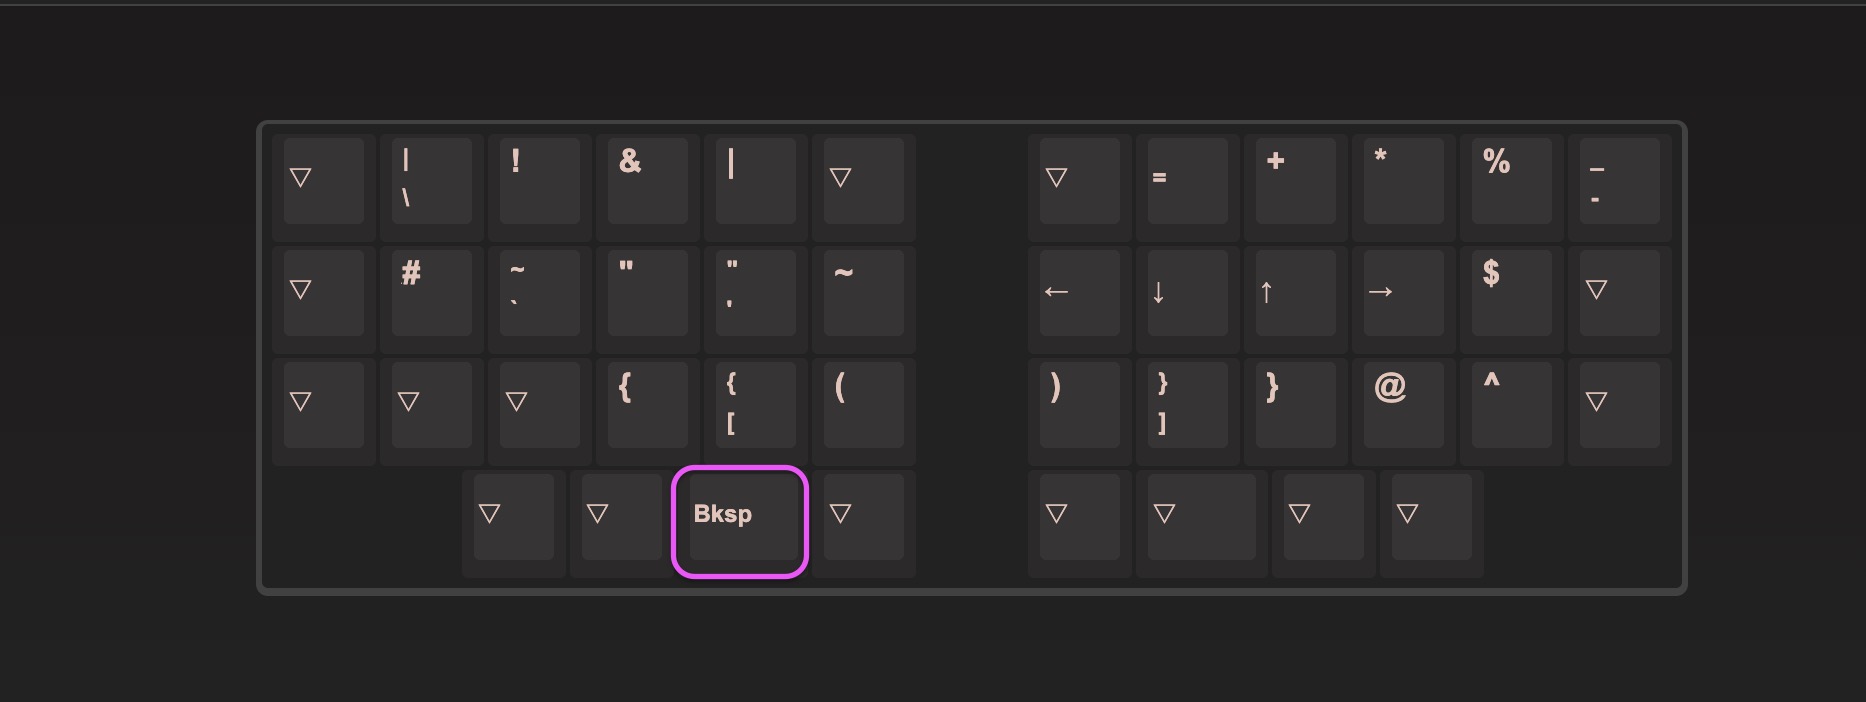Screen dimensions: 1866x702
Task: Pick the hash (#) key
Action: [x=431, y=293]
